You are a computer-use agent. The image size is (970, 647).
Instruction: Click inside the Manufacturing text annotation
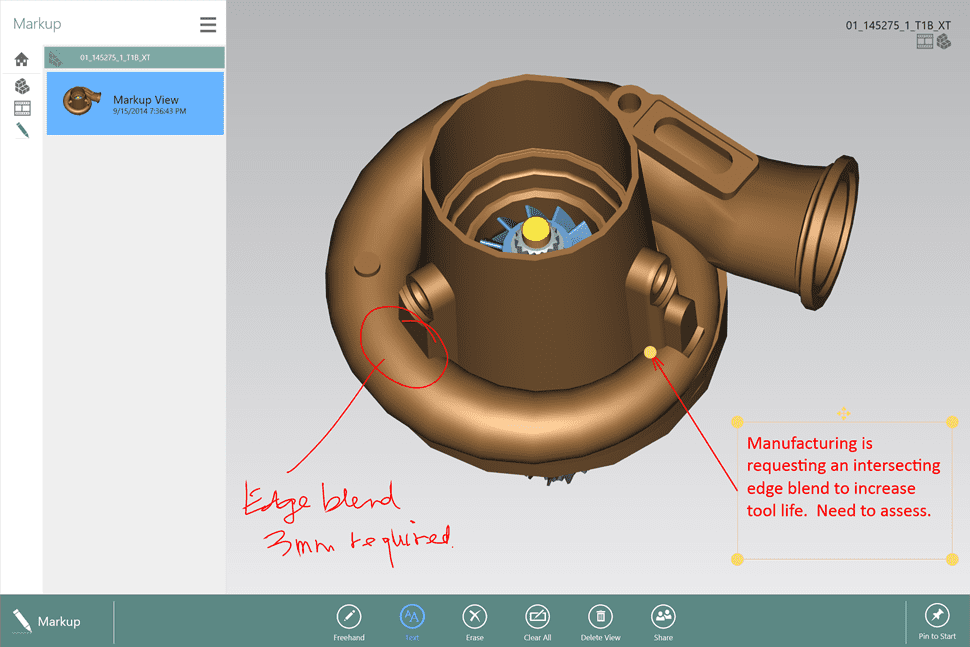coord(843,477)
